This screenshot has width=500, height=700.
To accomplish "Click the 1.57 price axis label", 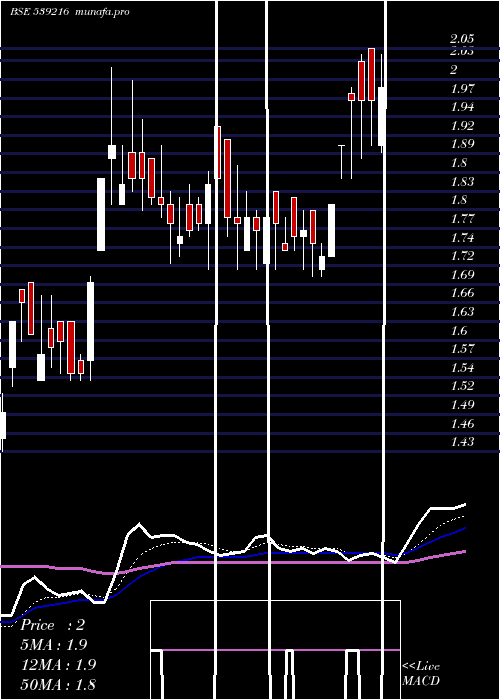I will [462, 349].
